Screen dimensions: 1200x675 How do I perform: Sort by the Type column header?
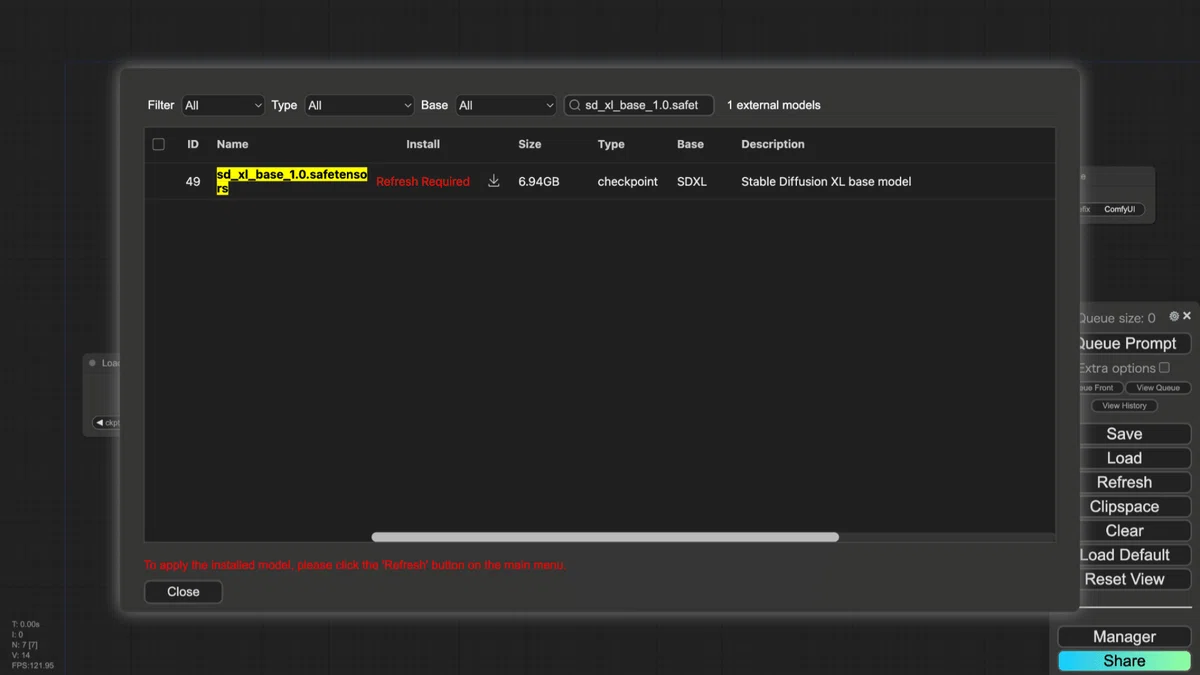tap(611, 144)
